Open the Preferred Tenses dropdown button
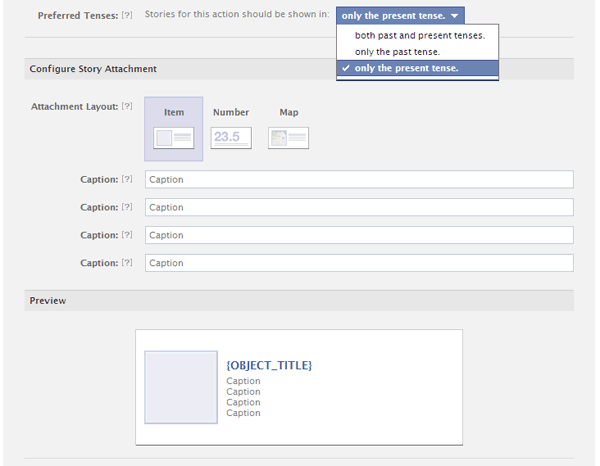This screenshot has width=600, height=466. [400, 16]
